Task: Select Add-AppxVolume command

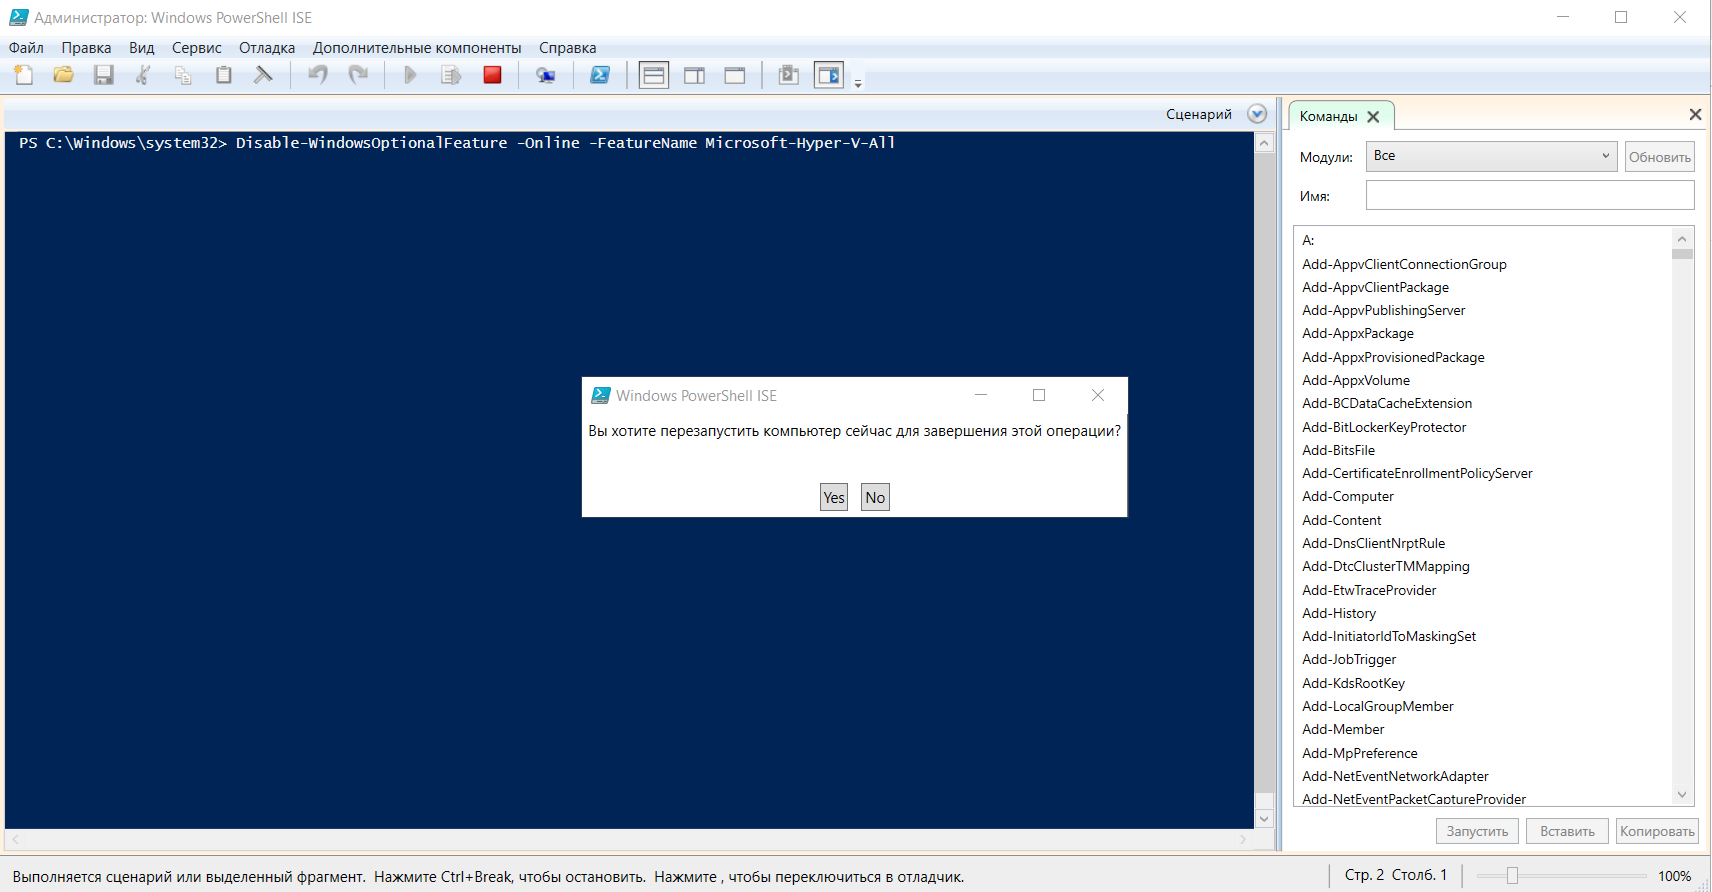Action: [1356, 380]
